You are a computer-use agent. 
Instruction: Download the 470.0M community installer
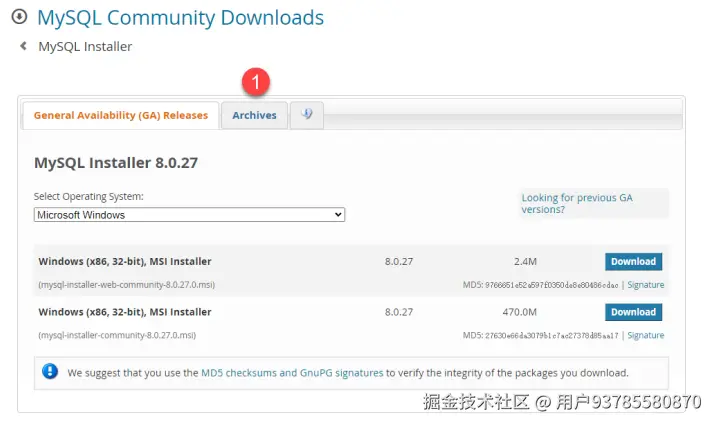point(633,312)
